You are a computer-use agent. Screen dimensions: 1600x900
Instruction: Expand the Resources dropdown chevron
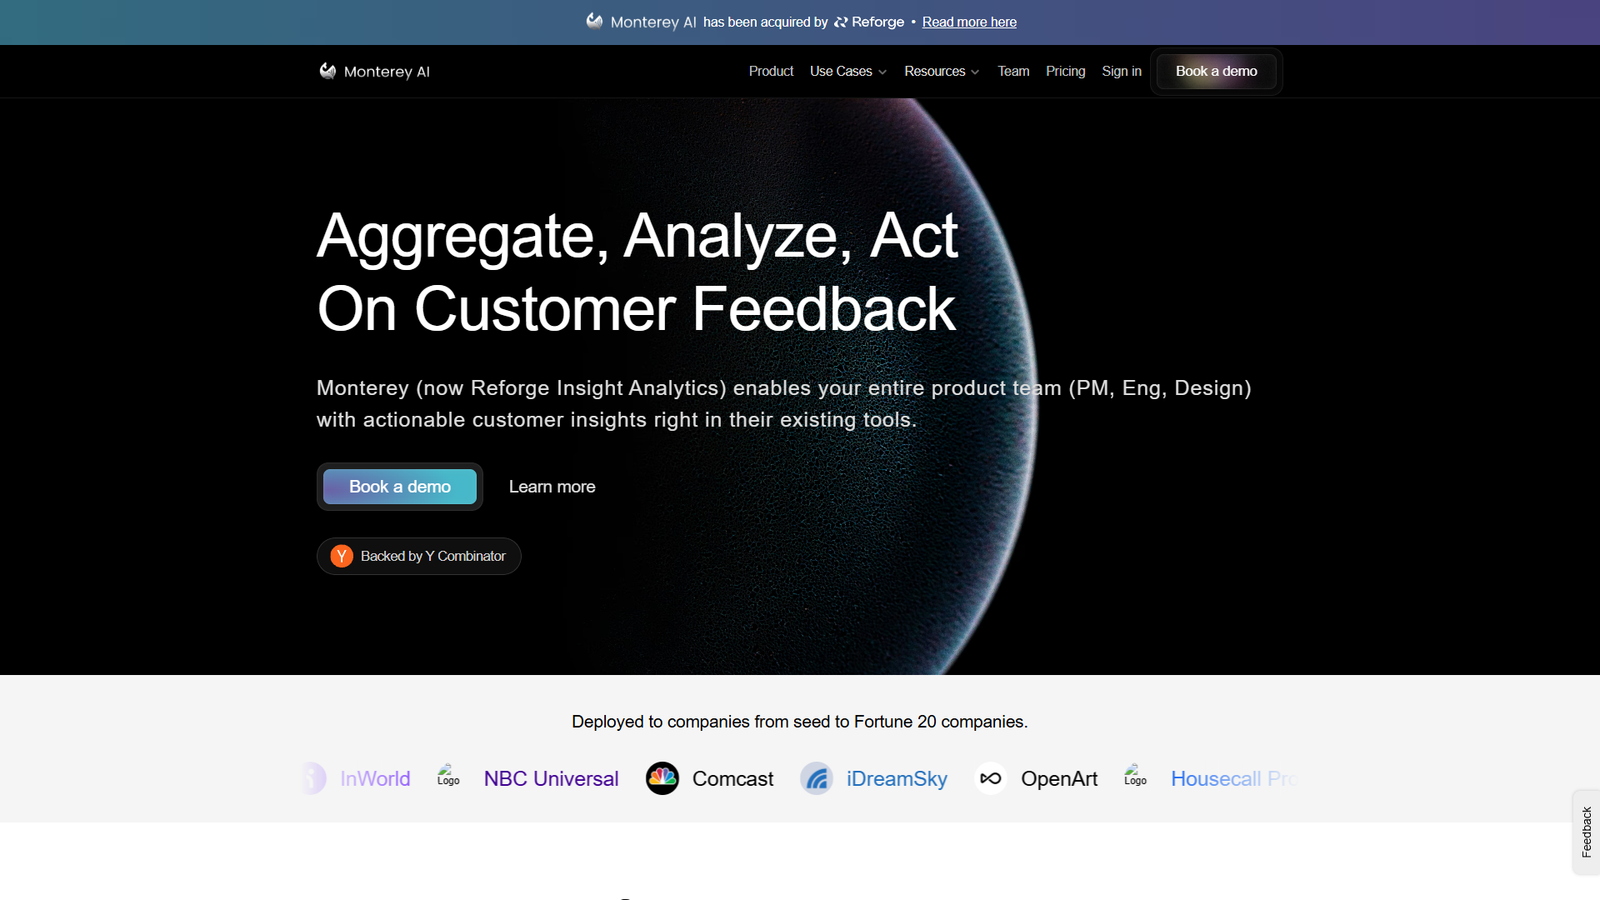coord(975,72)
